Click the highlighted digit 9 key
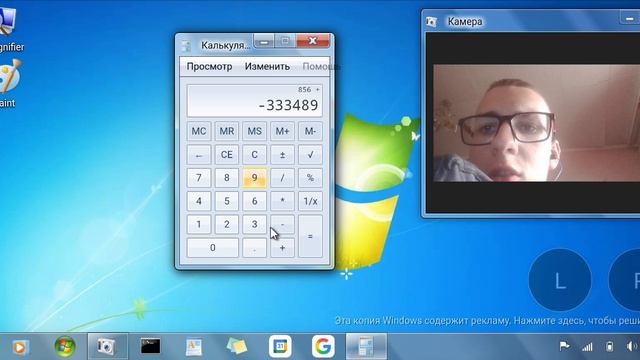Viewport: 640px width, 360px height. tap(254, 178)
